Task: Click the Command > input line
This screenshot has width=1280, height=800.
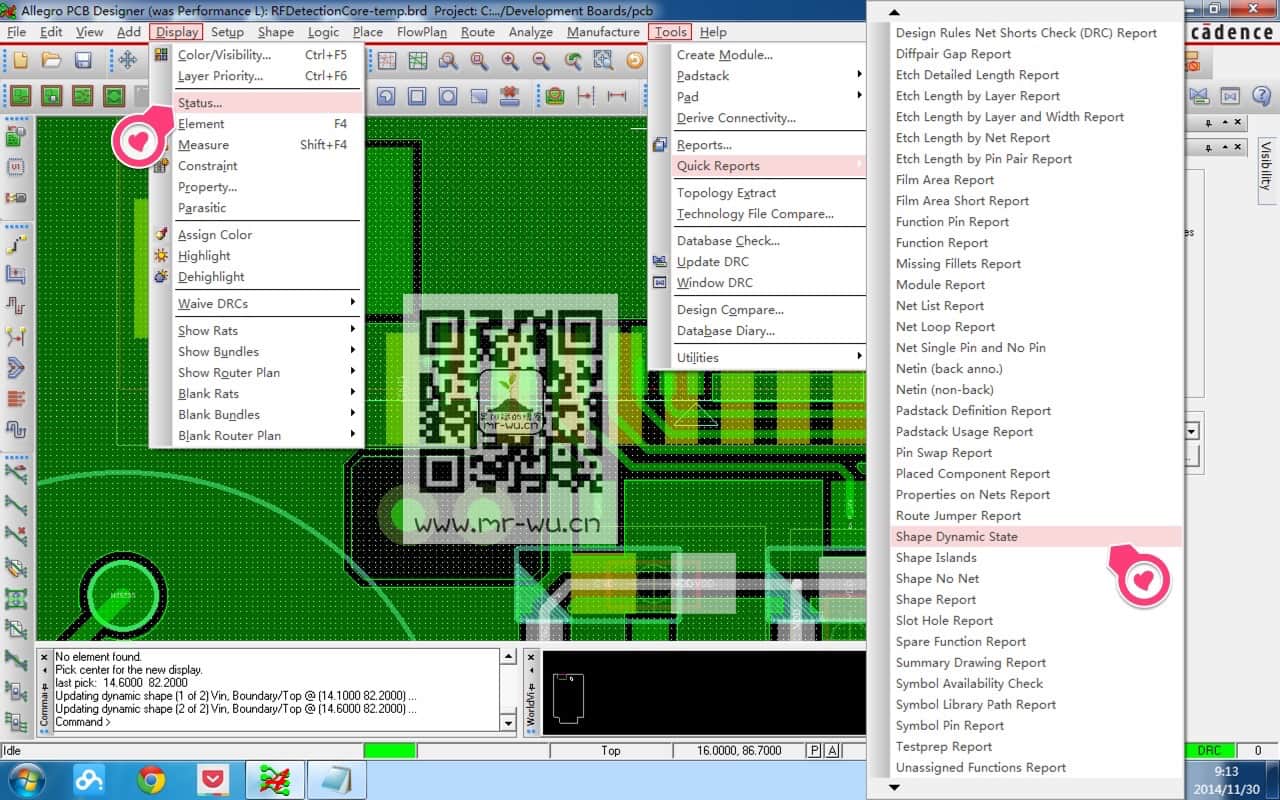Action: tap(277, 722)
